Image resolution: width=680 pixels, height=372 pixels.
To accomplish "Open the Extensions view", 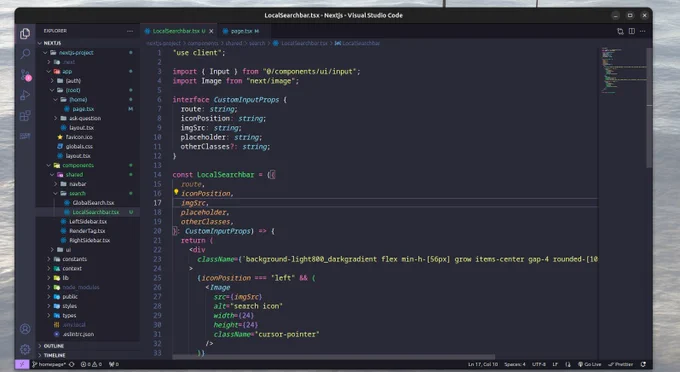I will [25, 115].
